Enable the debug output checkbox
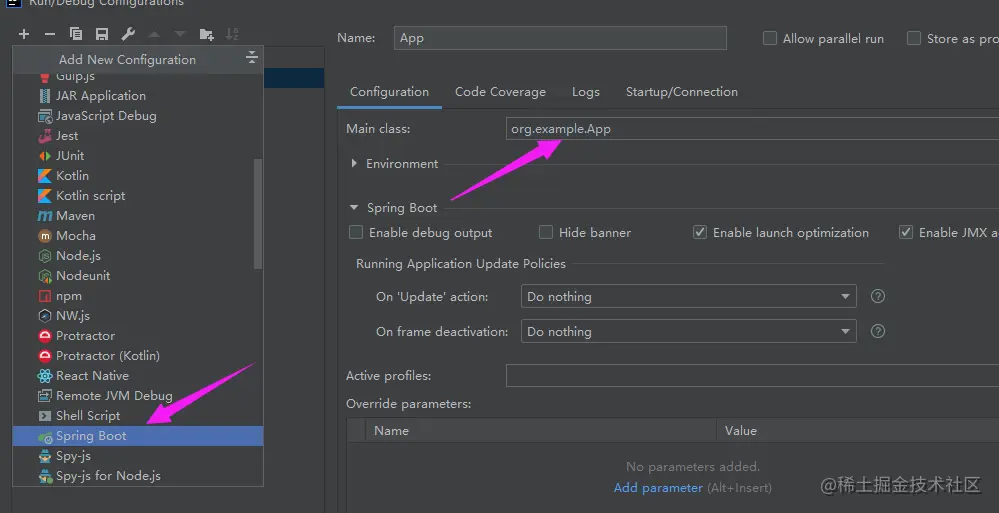This screenshot has height=513, width=999. point(356,232)
